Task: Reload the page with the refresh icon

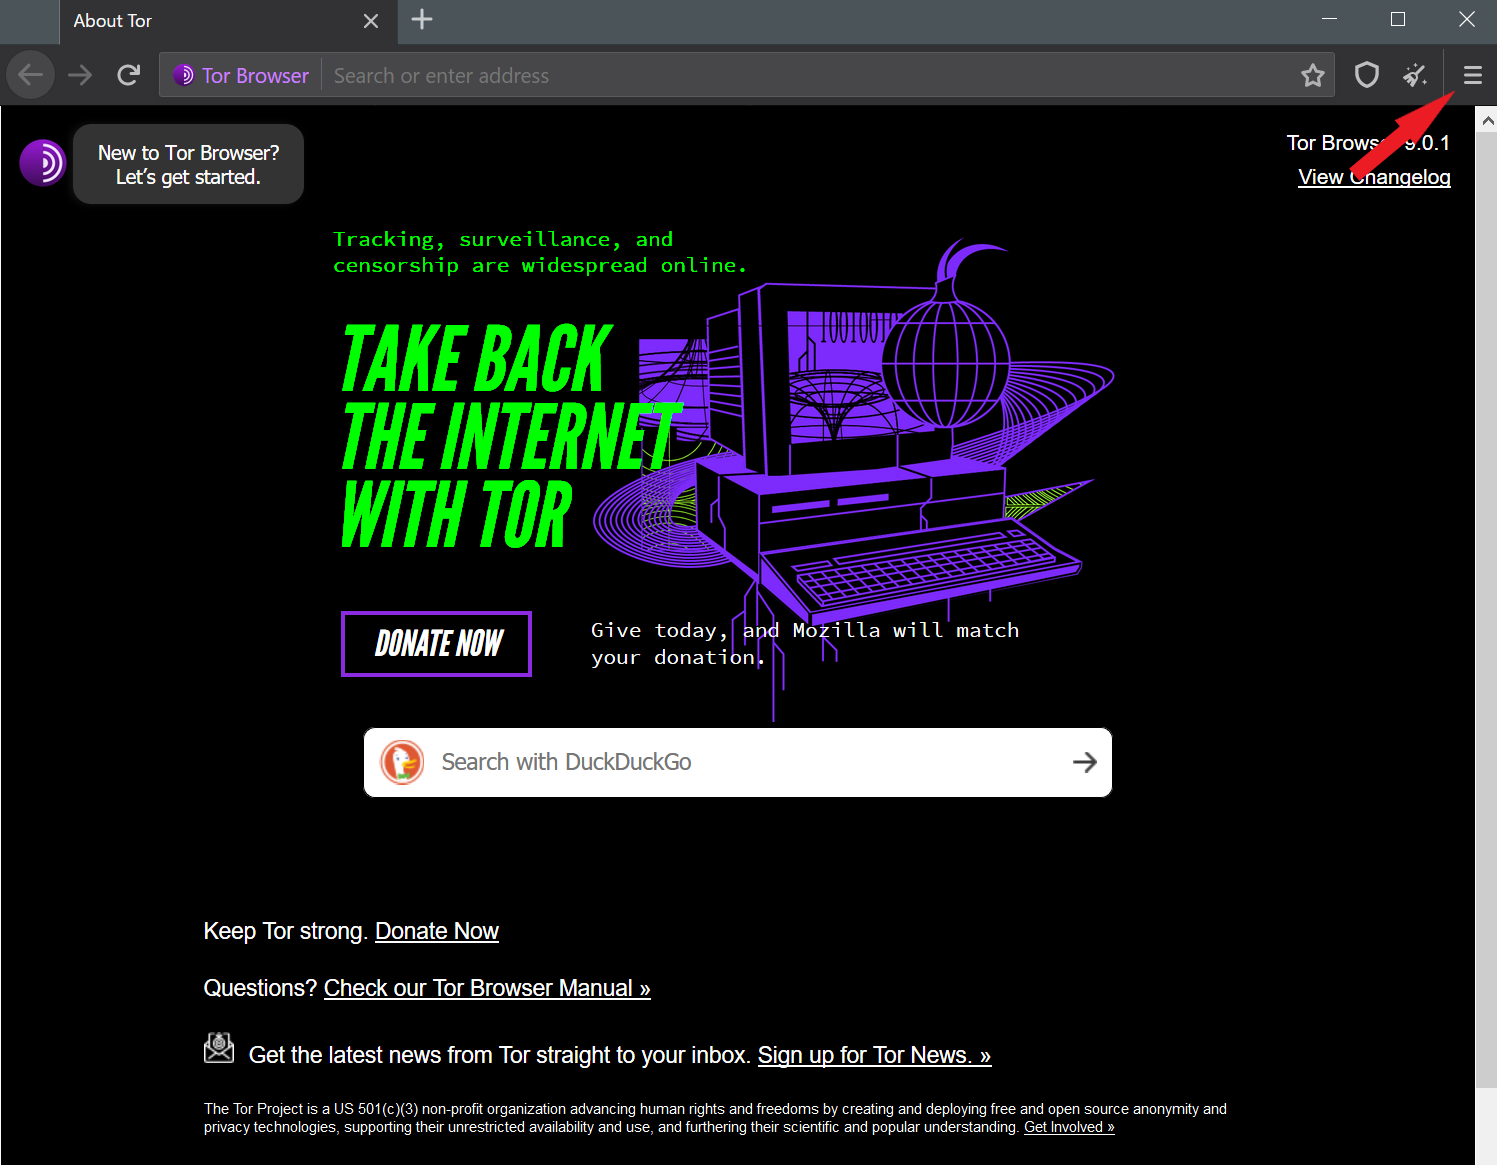Action: (129, 75)
